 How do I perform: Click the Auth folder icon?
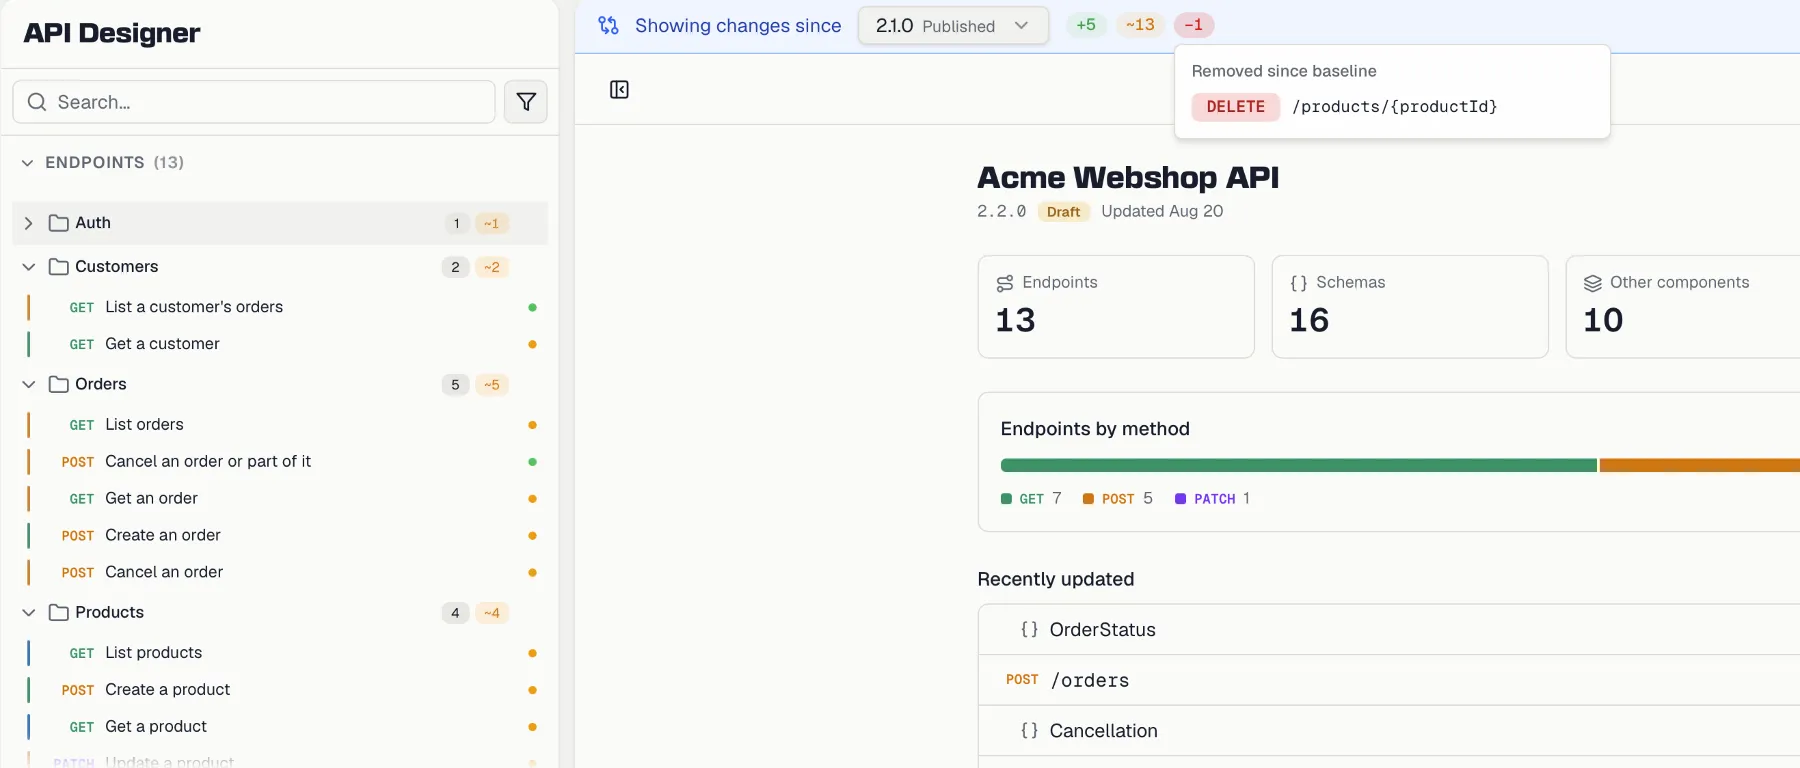click(59, 223)
